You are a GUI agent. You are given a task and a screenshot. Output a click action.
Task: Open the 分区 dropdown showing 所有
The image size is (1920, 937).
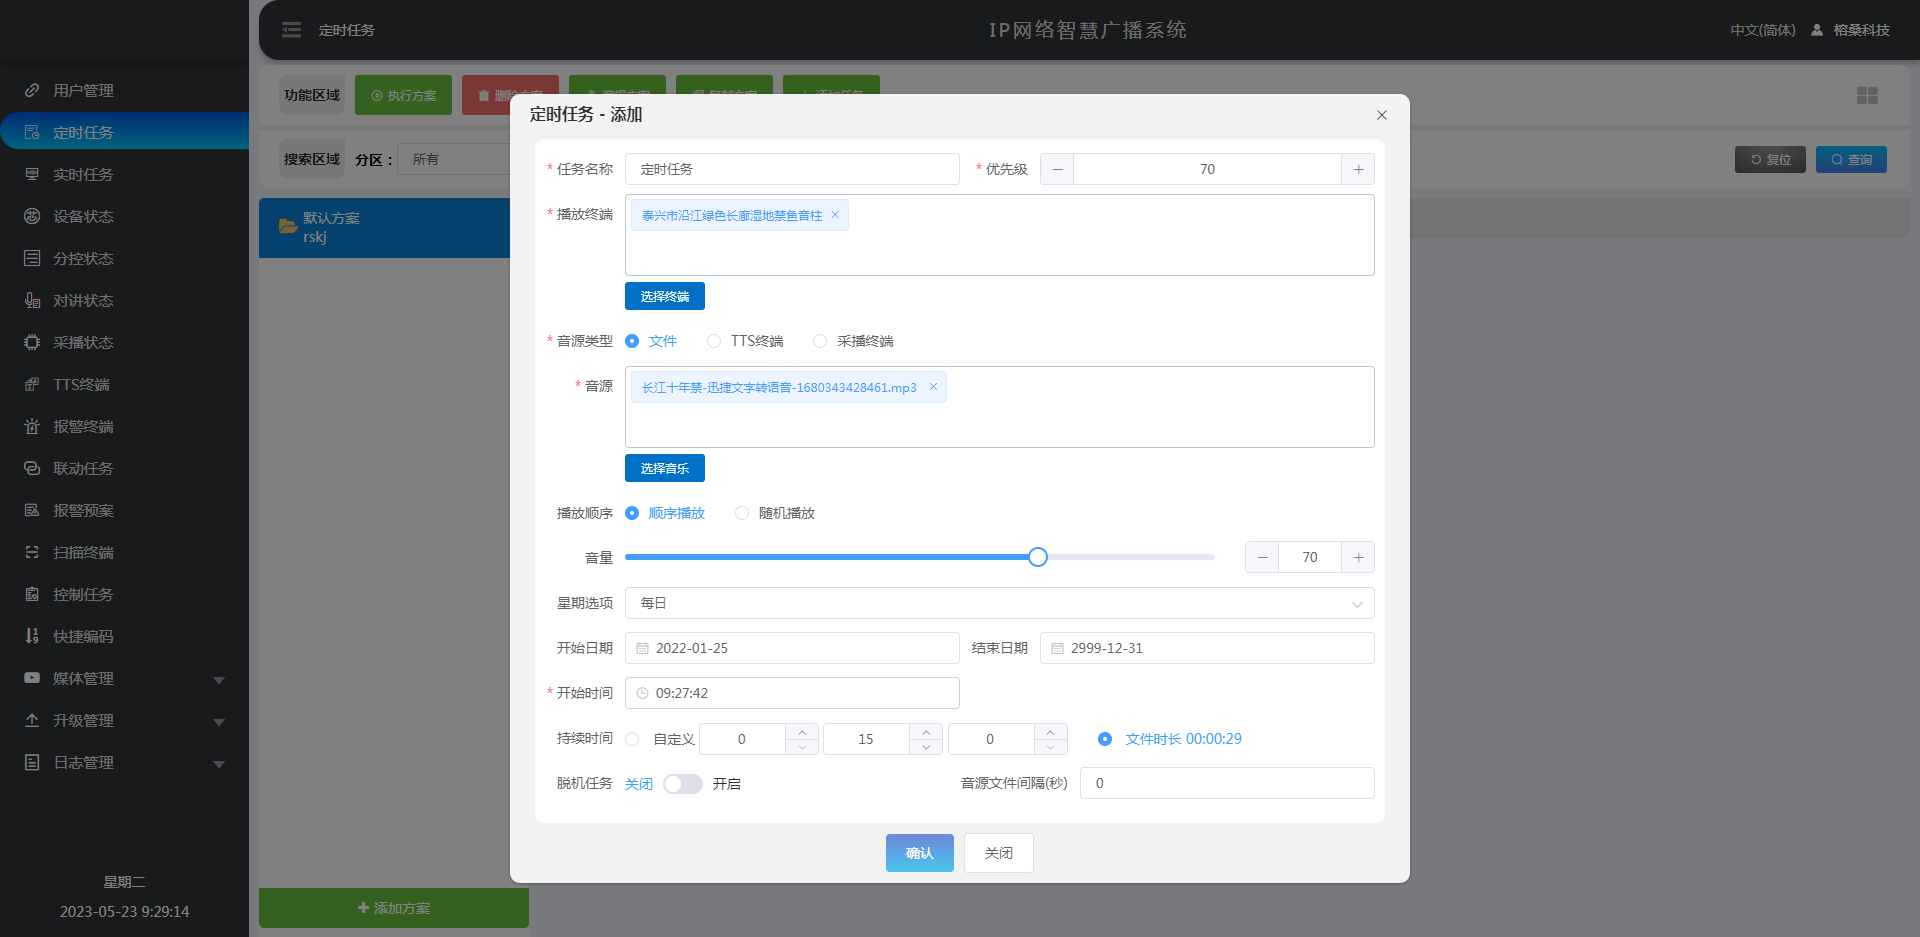[455, 159]
